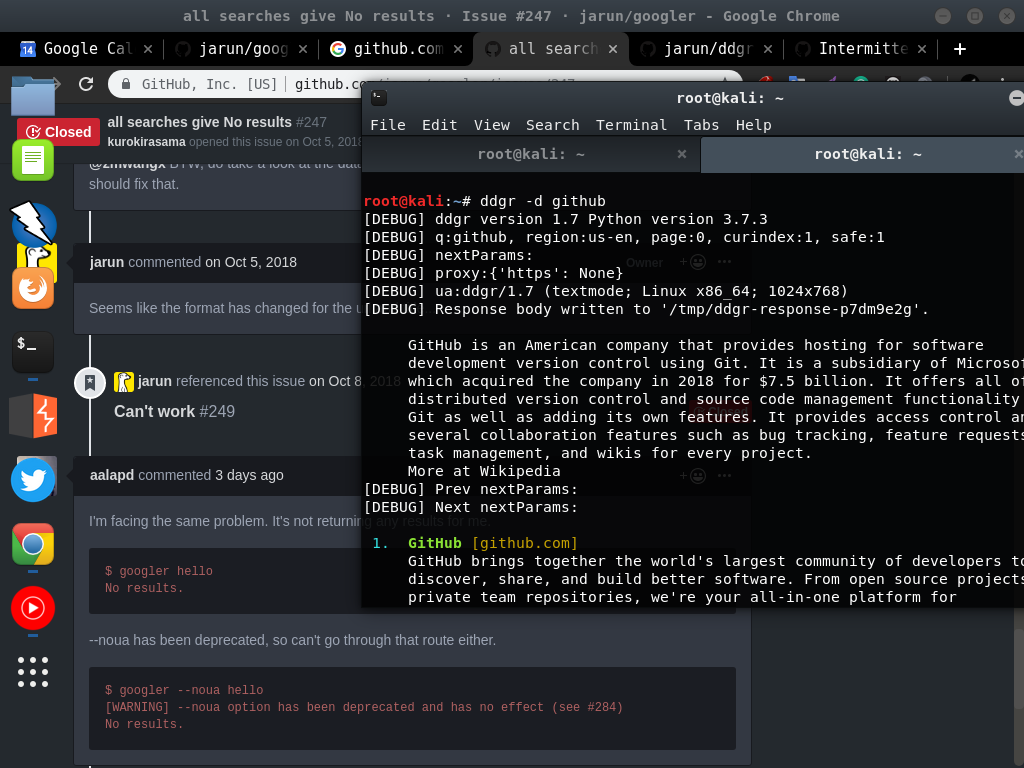
Task: Open jarun profile link on Oct 5 comment
Action: point(106,262)
